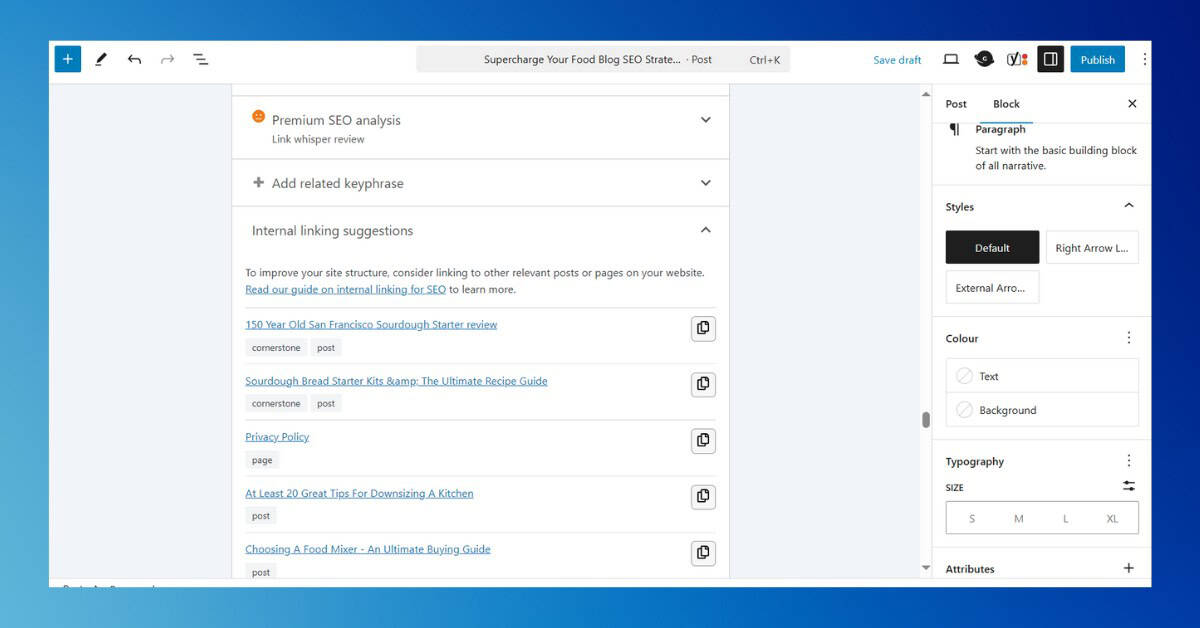
Task: Select font size XL
Action: coord(1112,519)
